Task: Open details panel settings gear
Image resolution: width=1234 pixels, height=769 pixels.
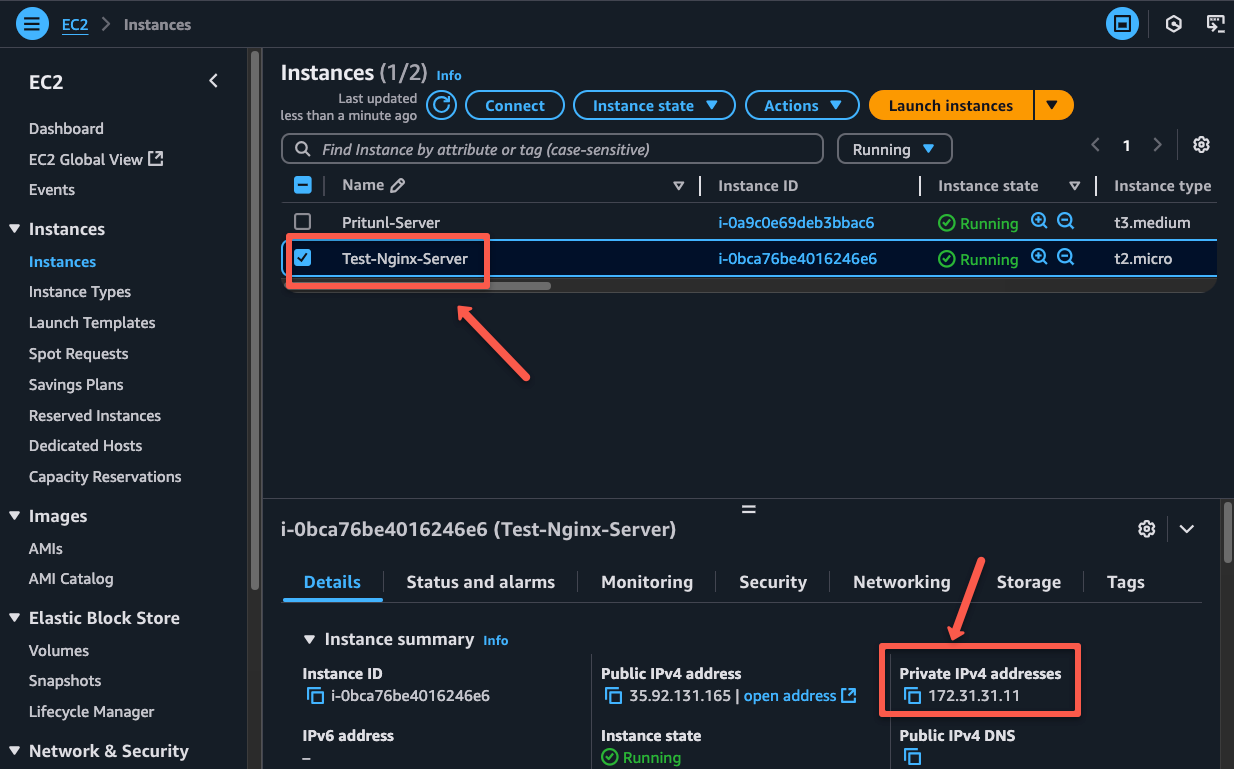Action: (x=1147, y=529)
